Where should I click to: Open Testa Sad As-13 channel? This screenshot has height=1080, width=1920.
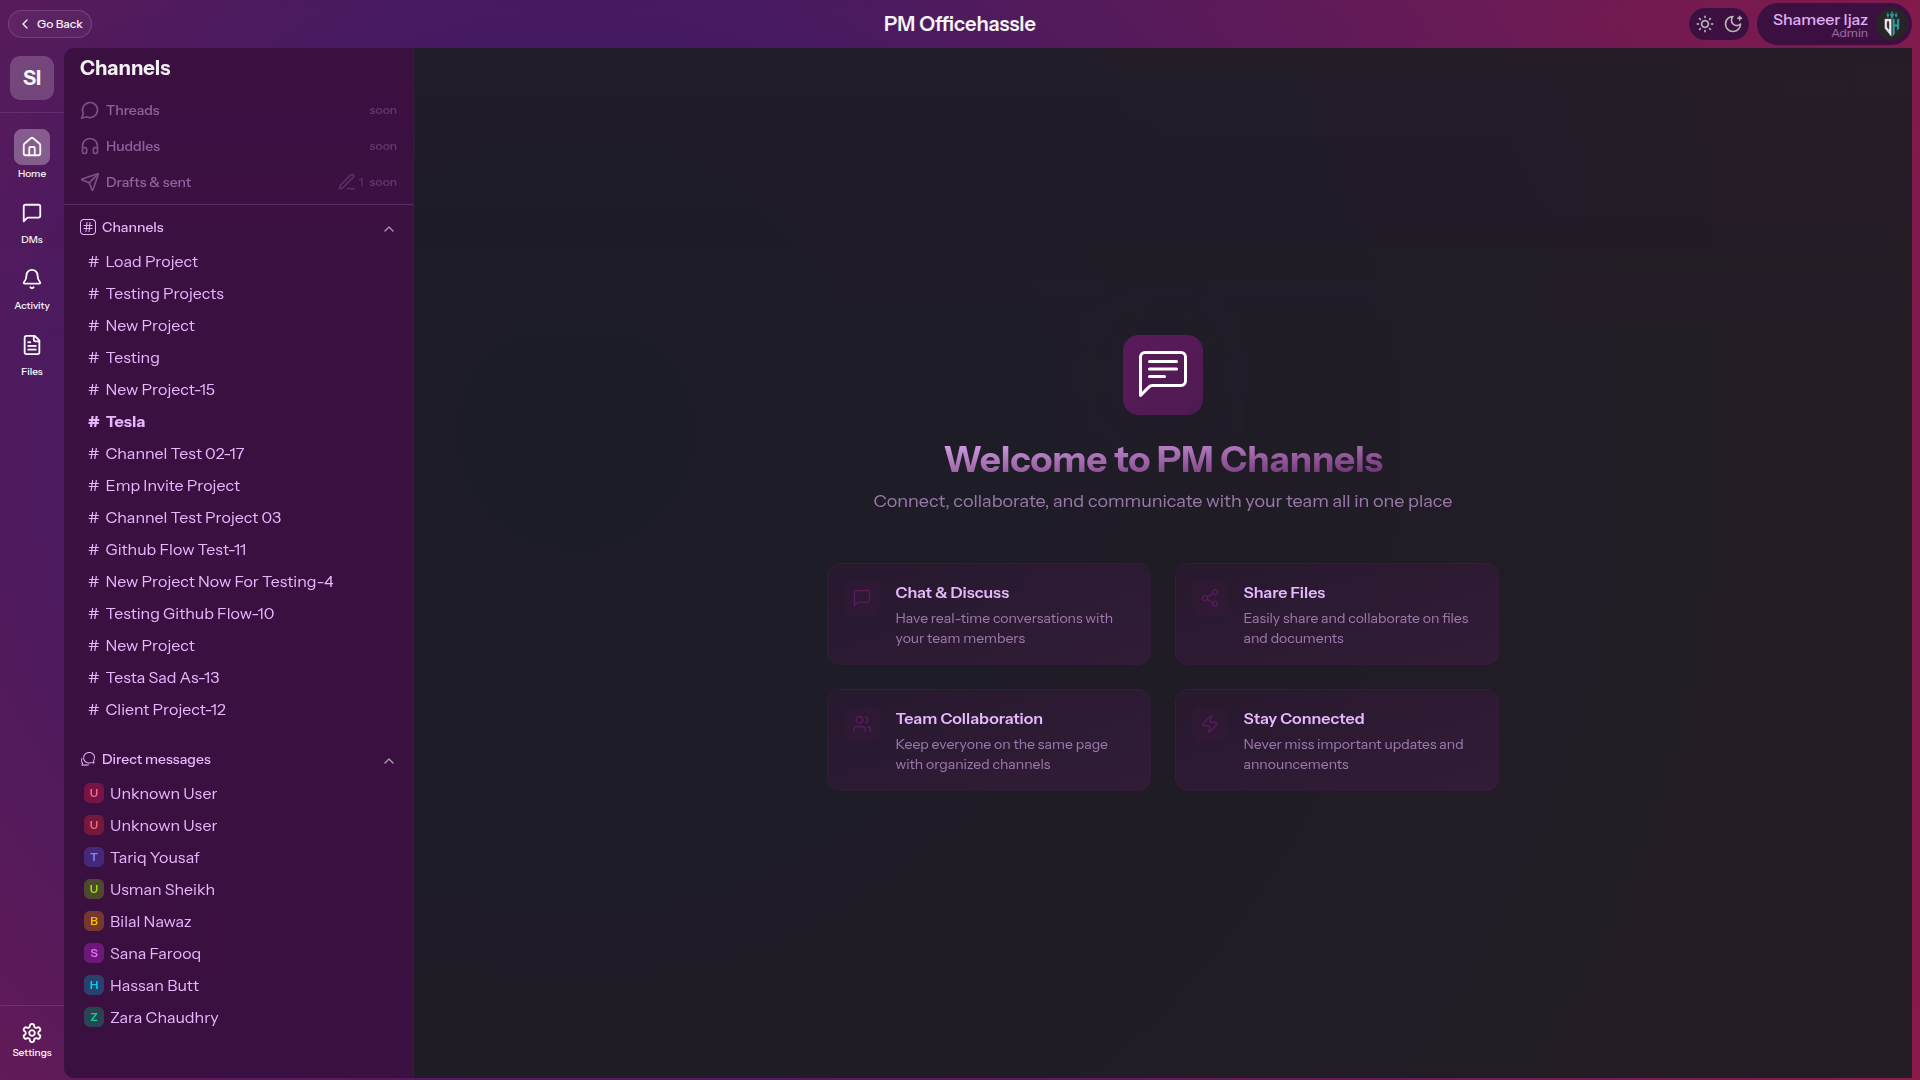pos(238,678)
